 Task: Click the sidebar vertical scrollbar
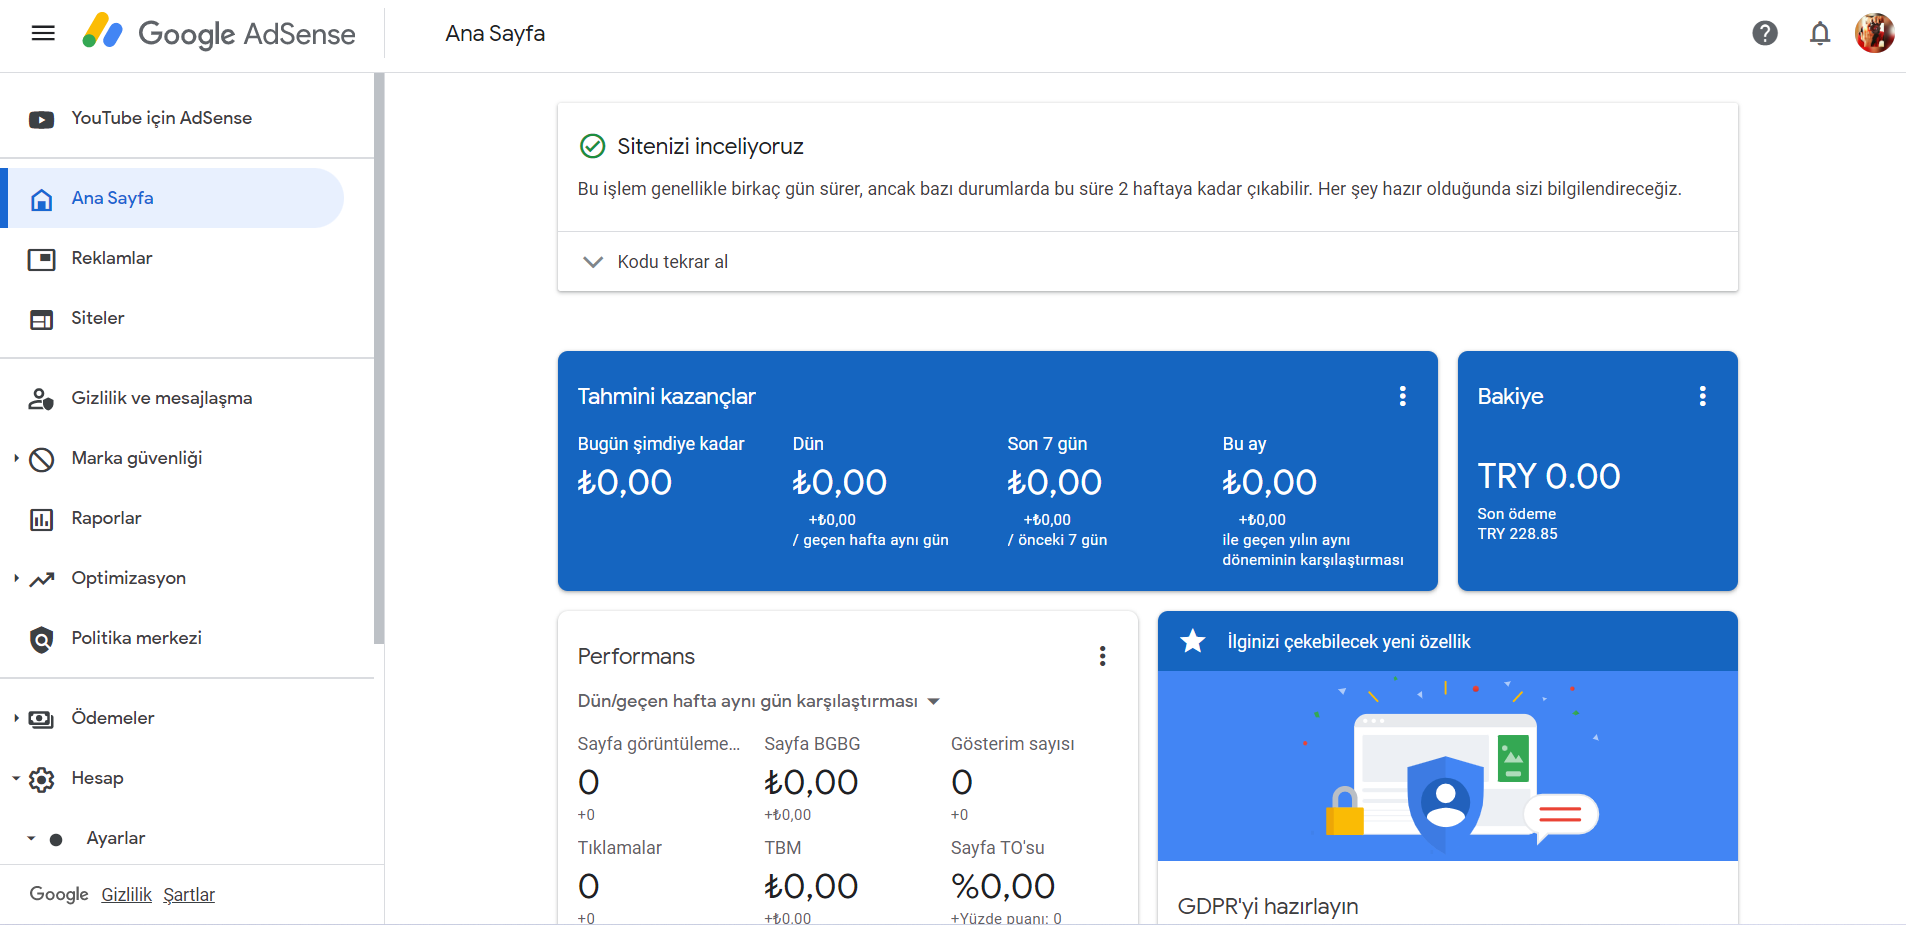(378, 358)
